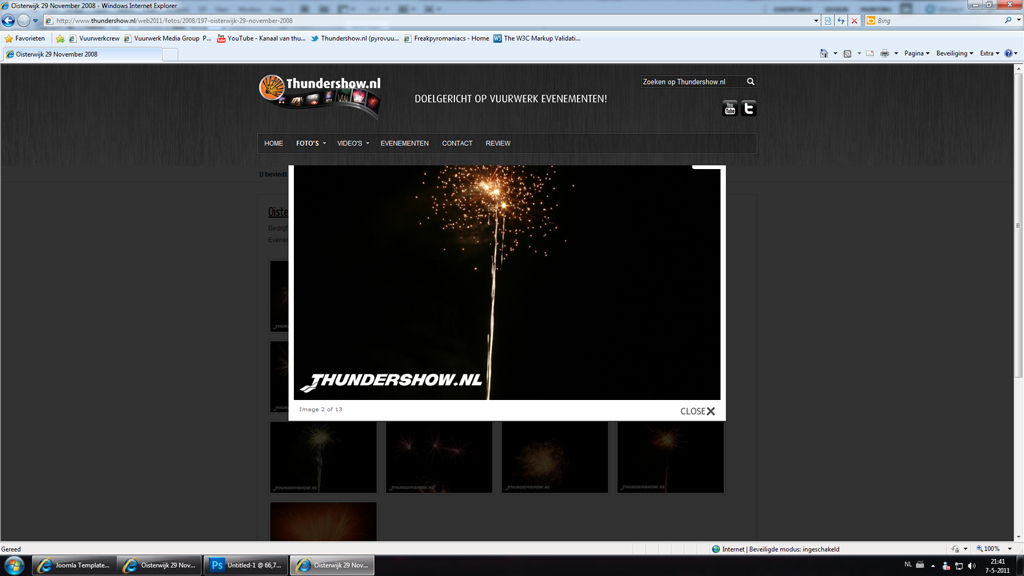The height and width of the screenshot is (576, 1024).
Task: Open recent pages dropdown beside Forward button
Action: point(35,21)
